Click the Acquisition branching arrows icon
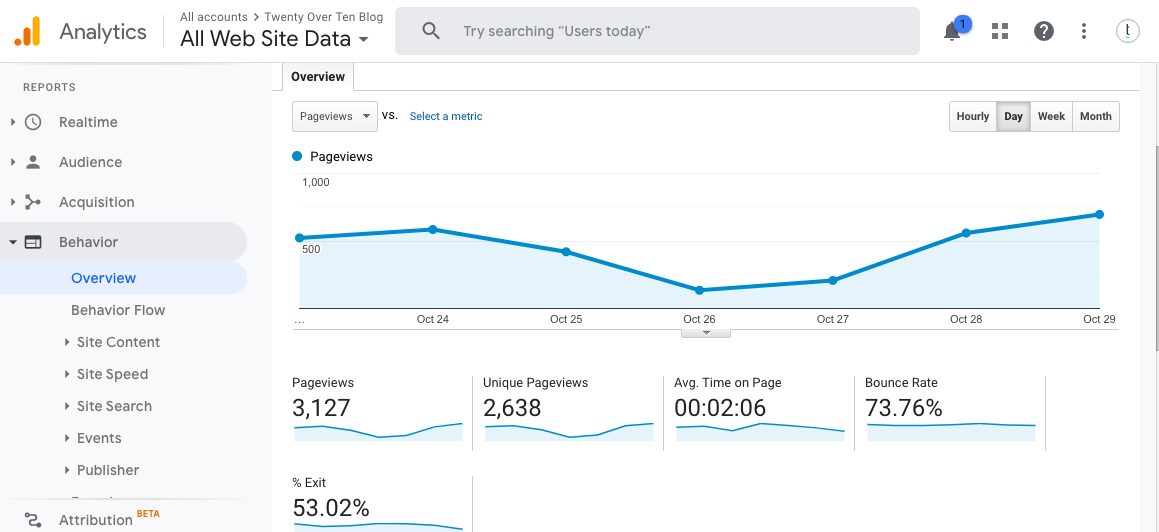 click(33, 202)
